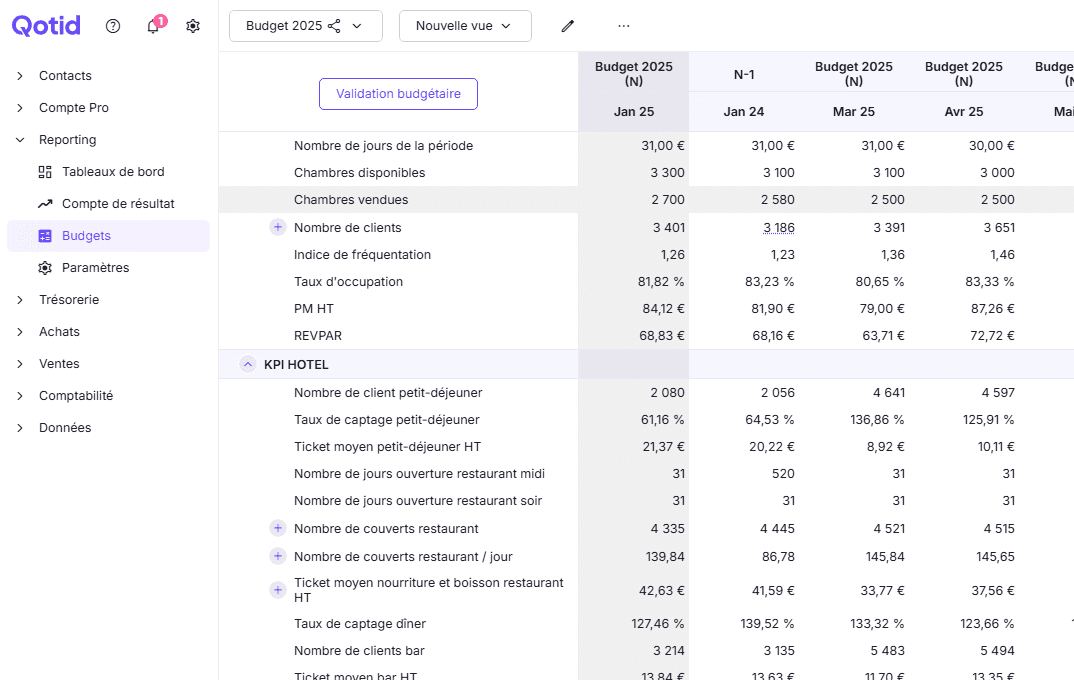Collapse the KPI HOTEL section
This screenshot has width=1074, height=680.
[x=248, y=364]
